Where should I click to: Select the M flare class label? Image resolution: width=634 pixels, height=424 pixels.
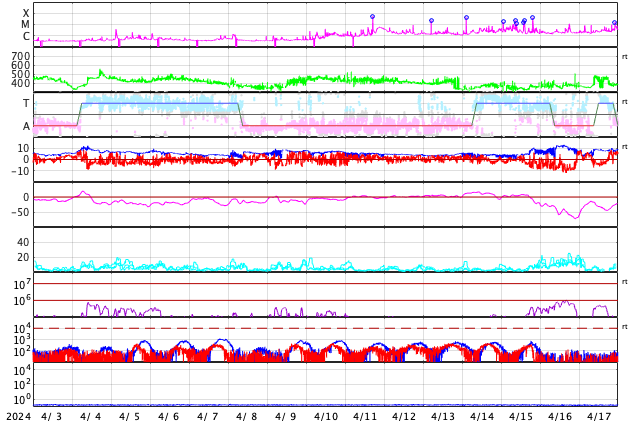coord(25,24)
